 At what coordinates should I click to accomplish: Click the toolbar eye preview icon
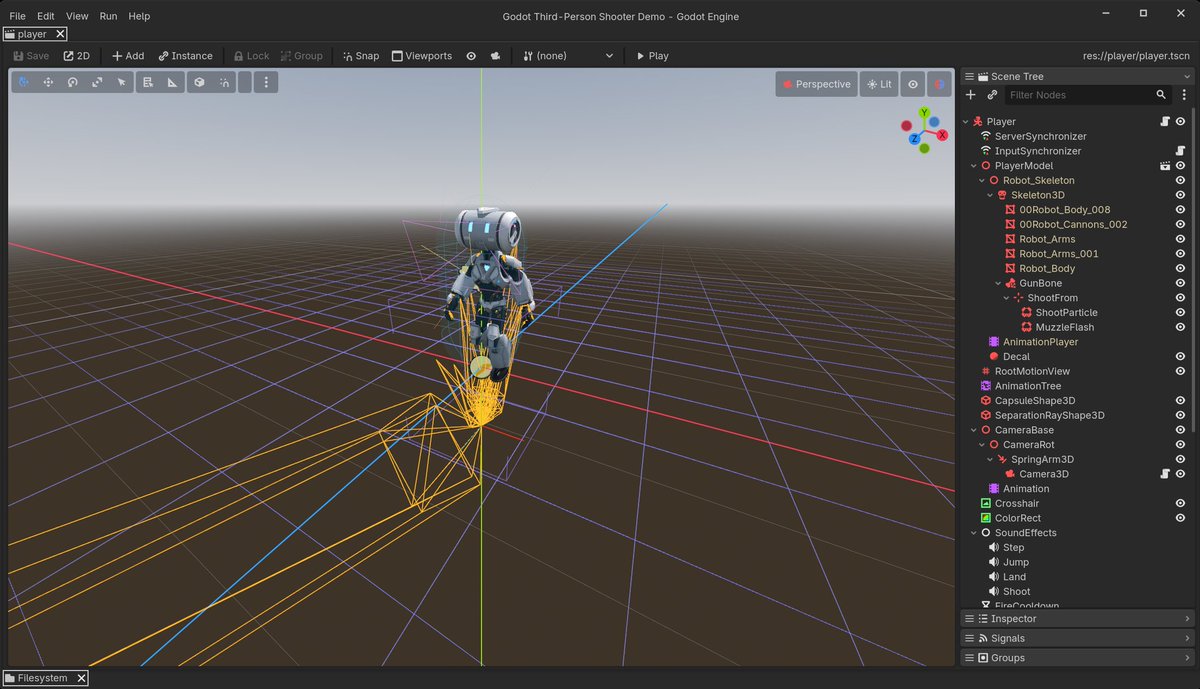pyautogui.click(x=472, y=56)
